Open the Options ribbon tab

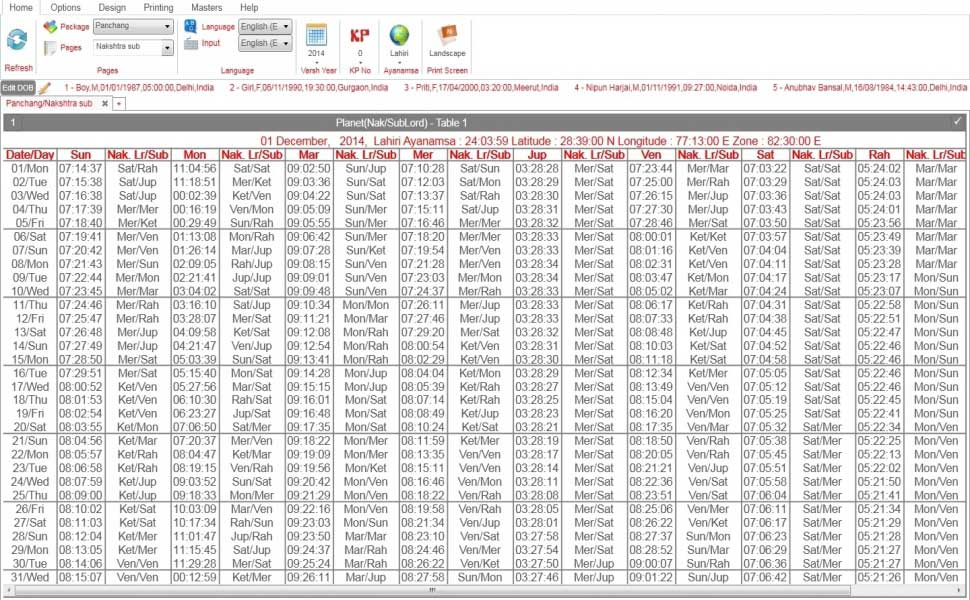(66, 7)
